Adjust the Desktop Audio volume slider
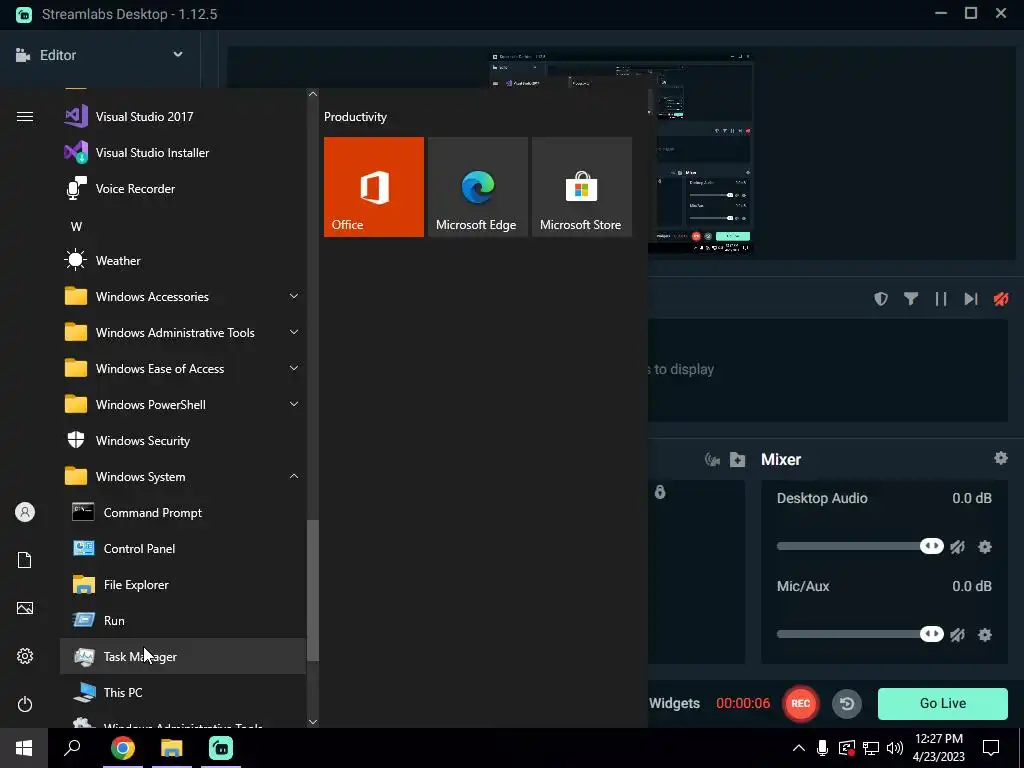Screen dimensions: 1024x768 (859, 546)
